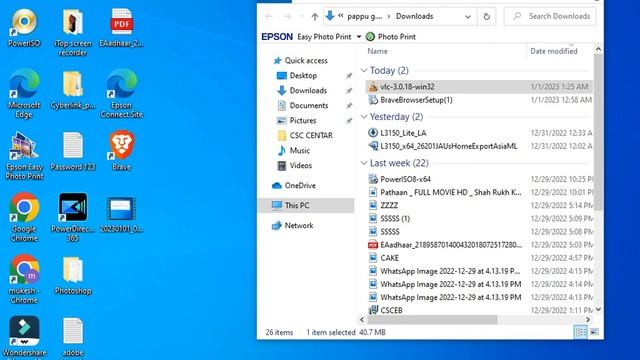The height and width of the screenshot is (360, 640).
Task: Open the Password 123 text file
Action: 73,151
